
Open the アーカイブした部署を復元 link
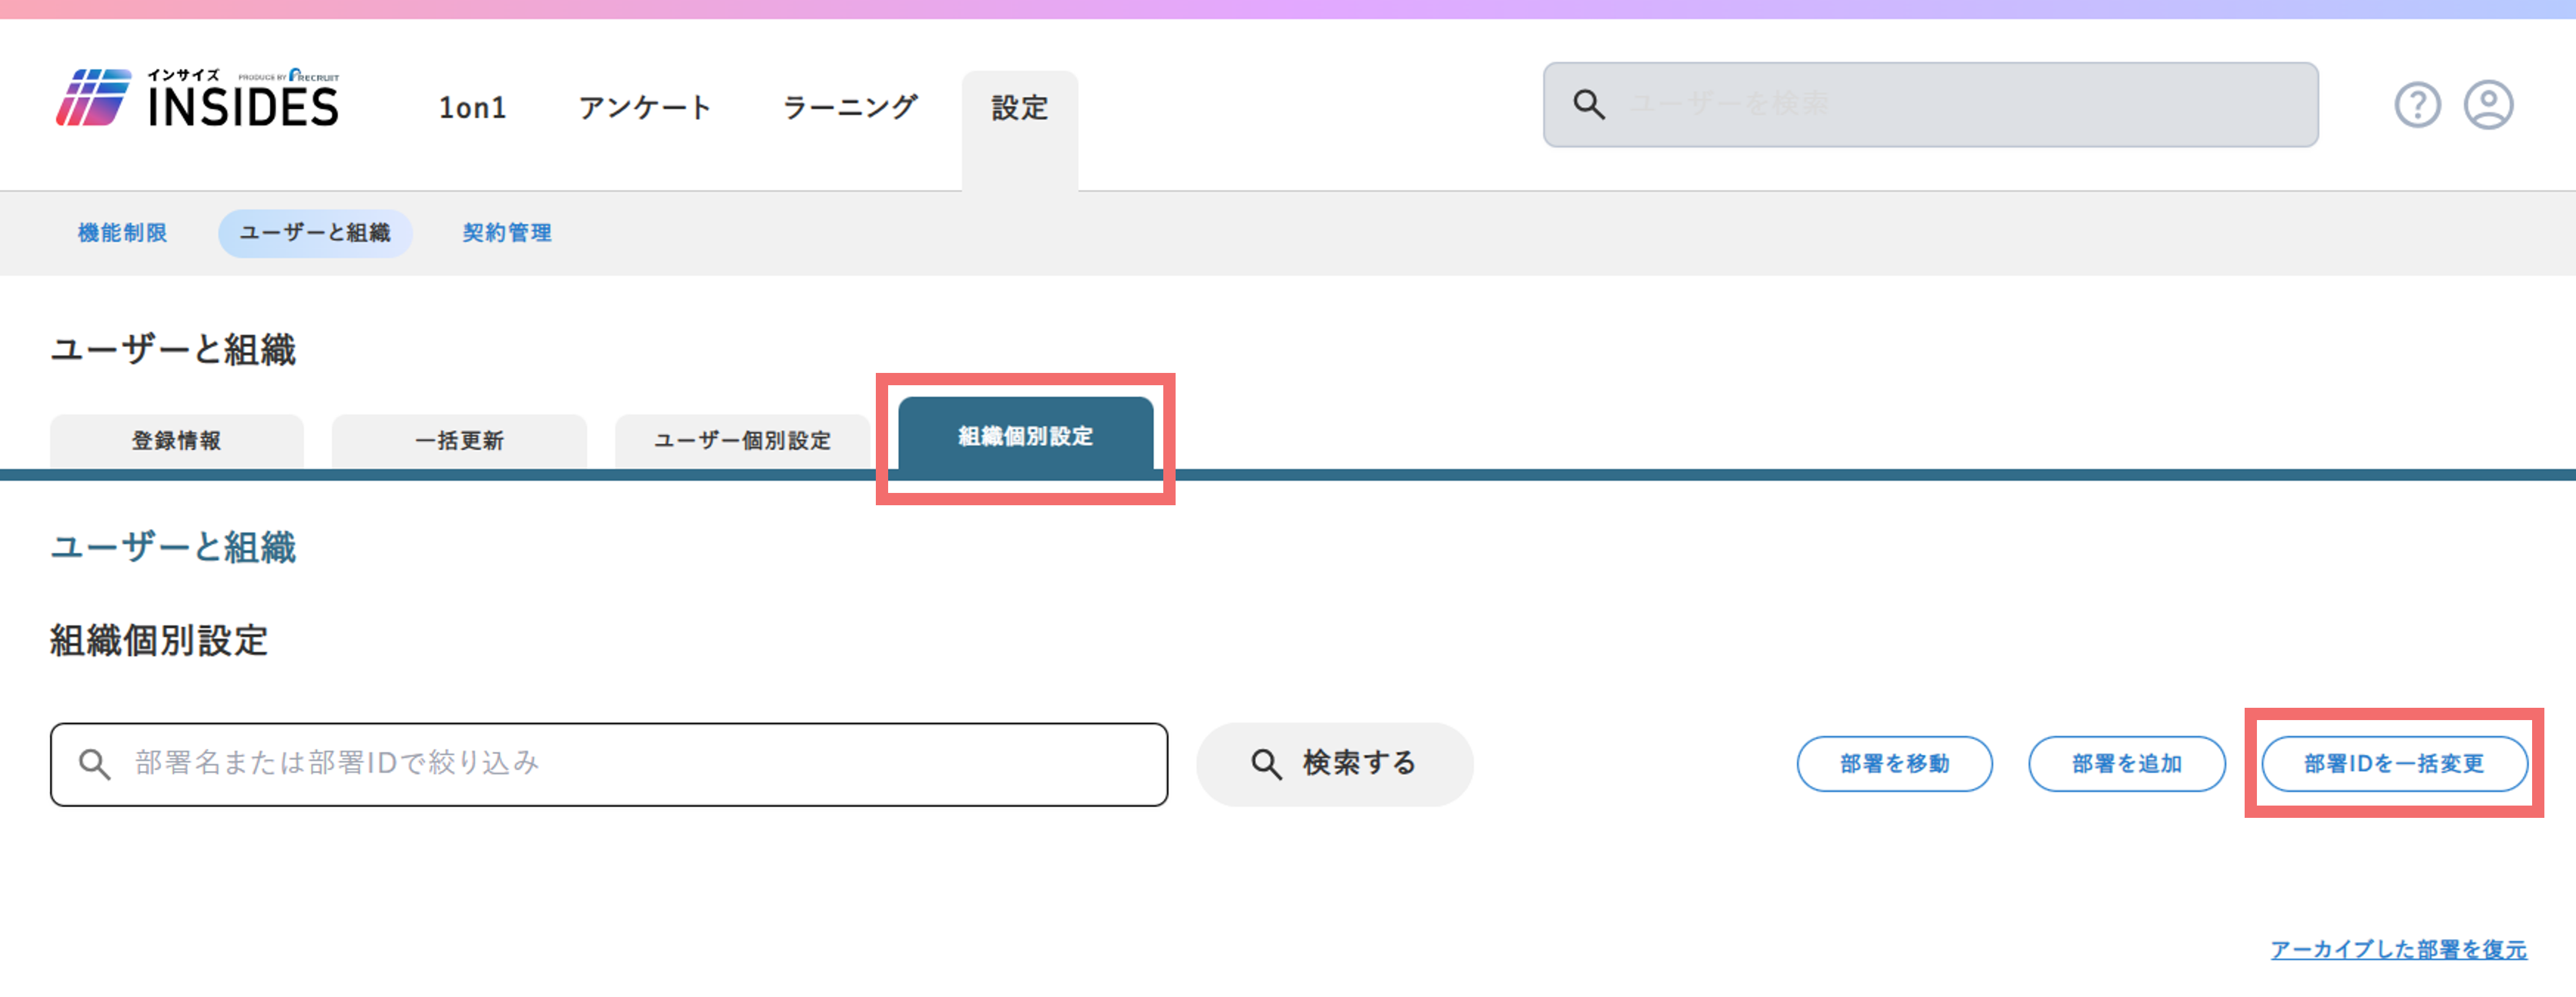click(2399, 949)
